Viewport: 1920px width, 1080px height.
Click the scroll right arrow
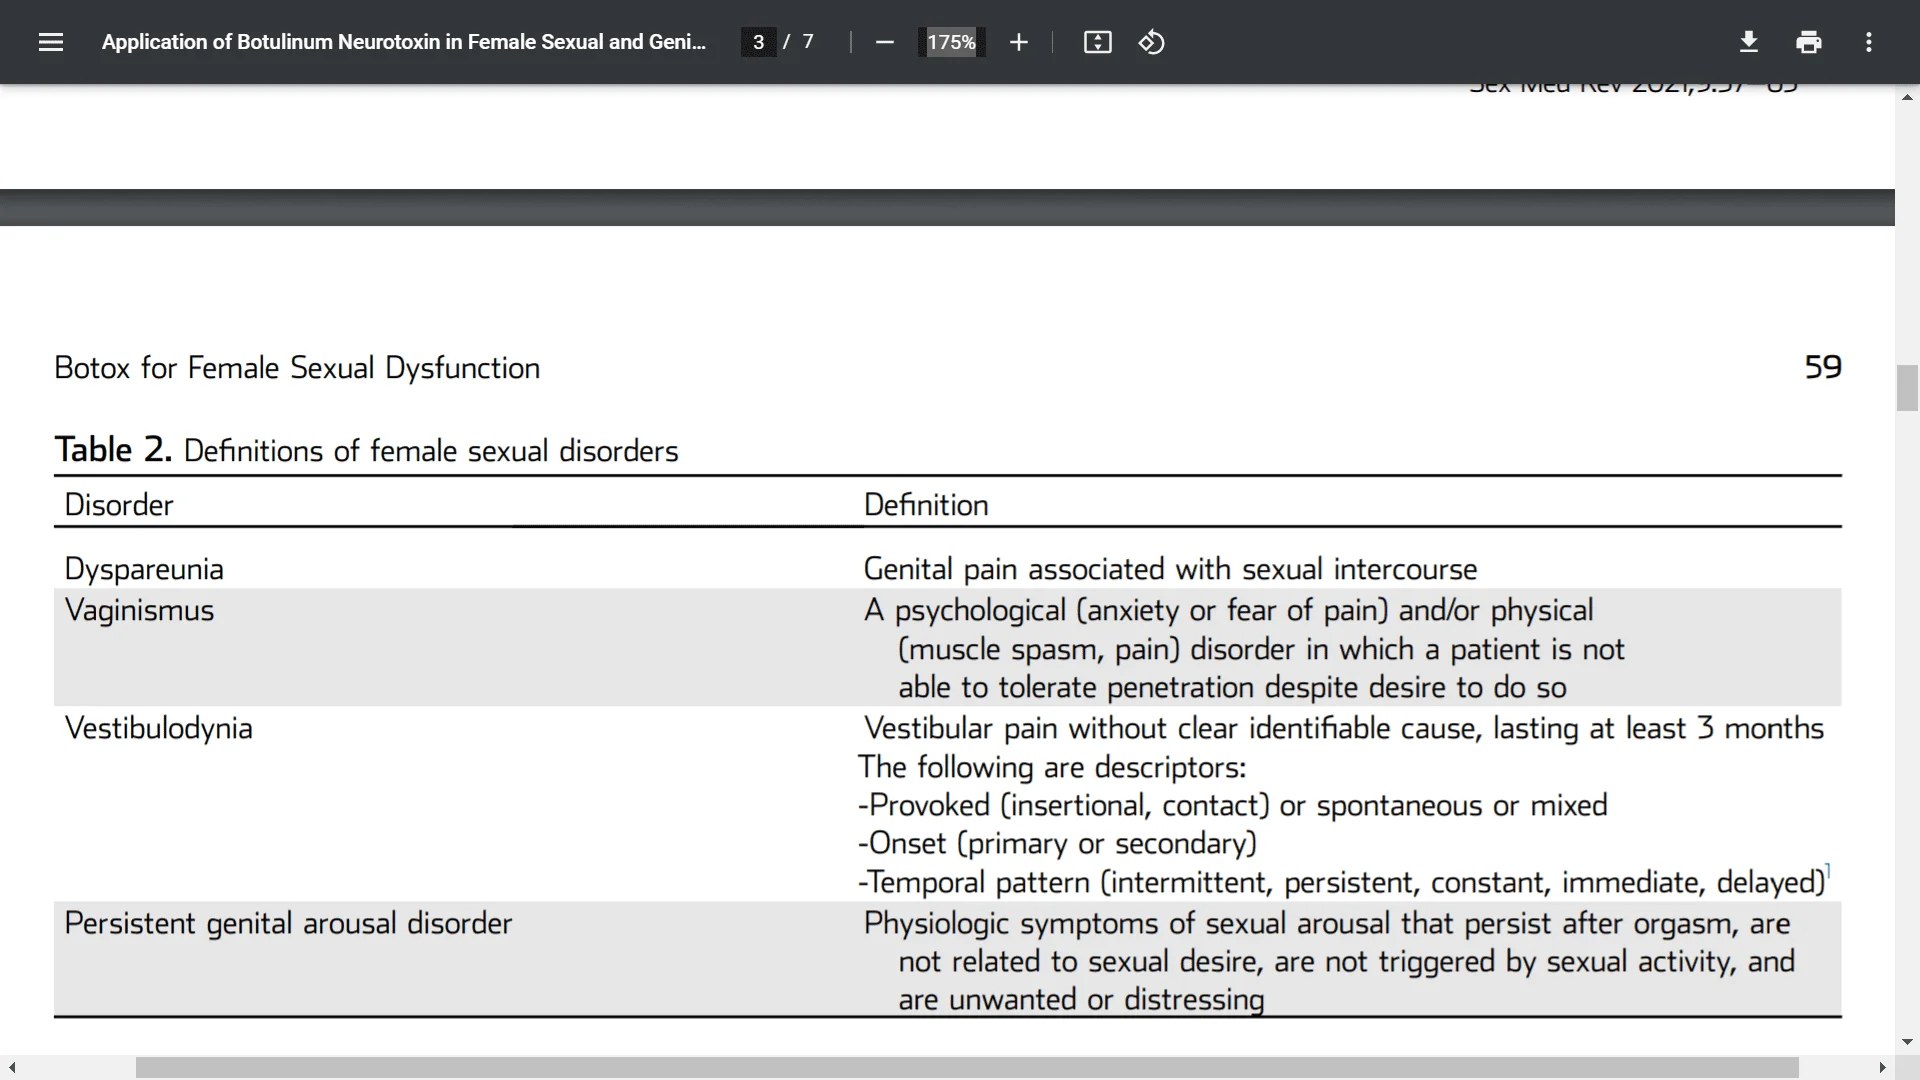pos(1882,1068)
